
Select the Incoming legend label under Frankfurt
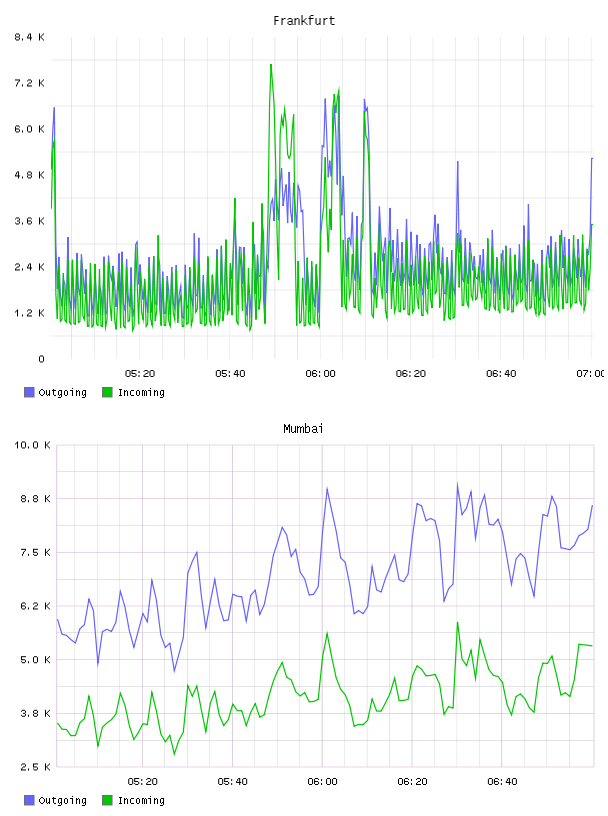[x=141, y=393]
